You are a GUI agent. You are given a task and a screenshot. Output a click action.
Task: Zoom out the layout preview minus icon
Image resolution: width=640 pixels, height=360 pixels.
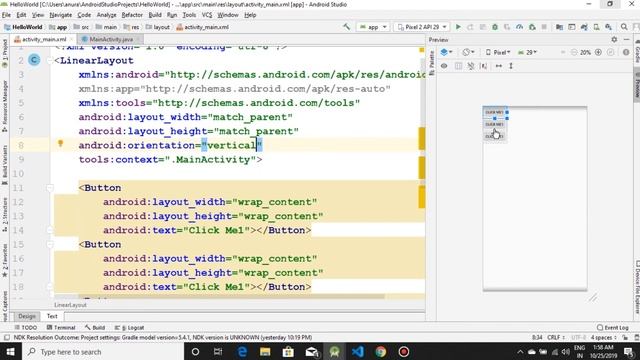[574, 52]
